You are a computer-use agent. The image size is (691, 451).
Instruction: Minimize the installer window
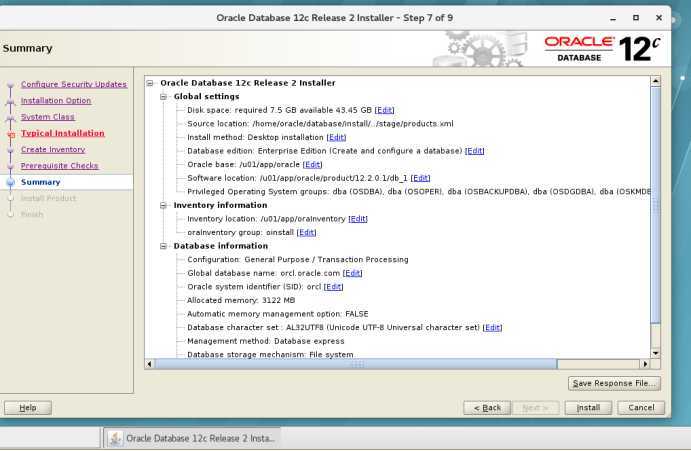pyautogui.click(x=613, y=18)
